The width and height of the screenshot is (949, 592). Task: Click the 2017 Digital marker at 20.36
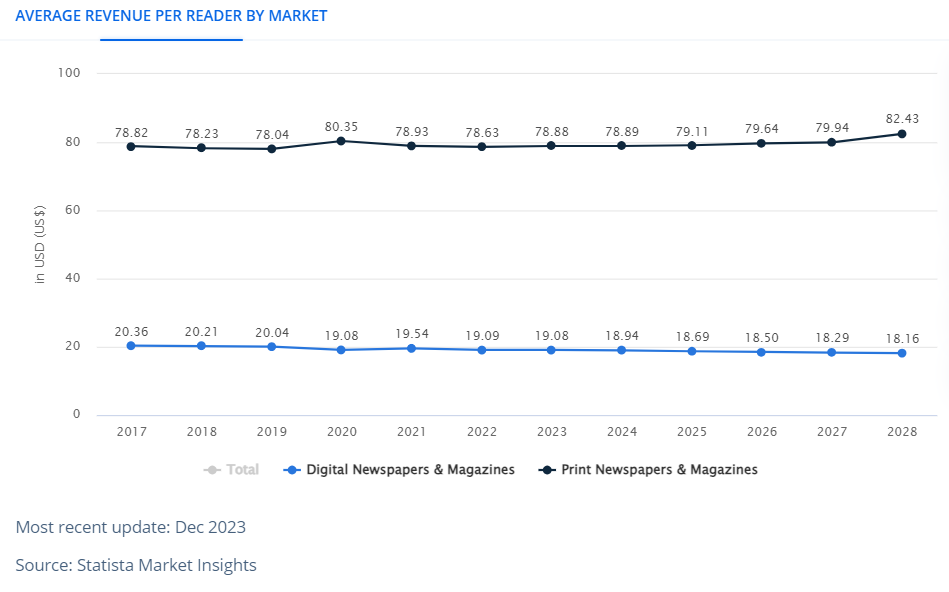(x=131, y=345)
